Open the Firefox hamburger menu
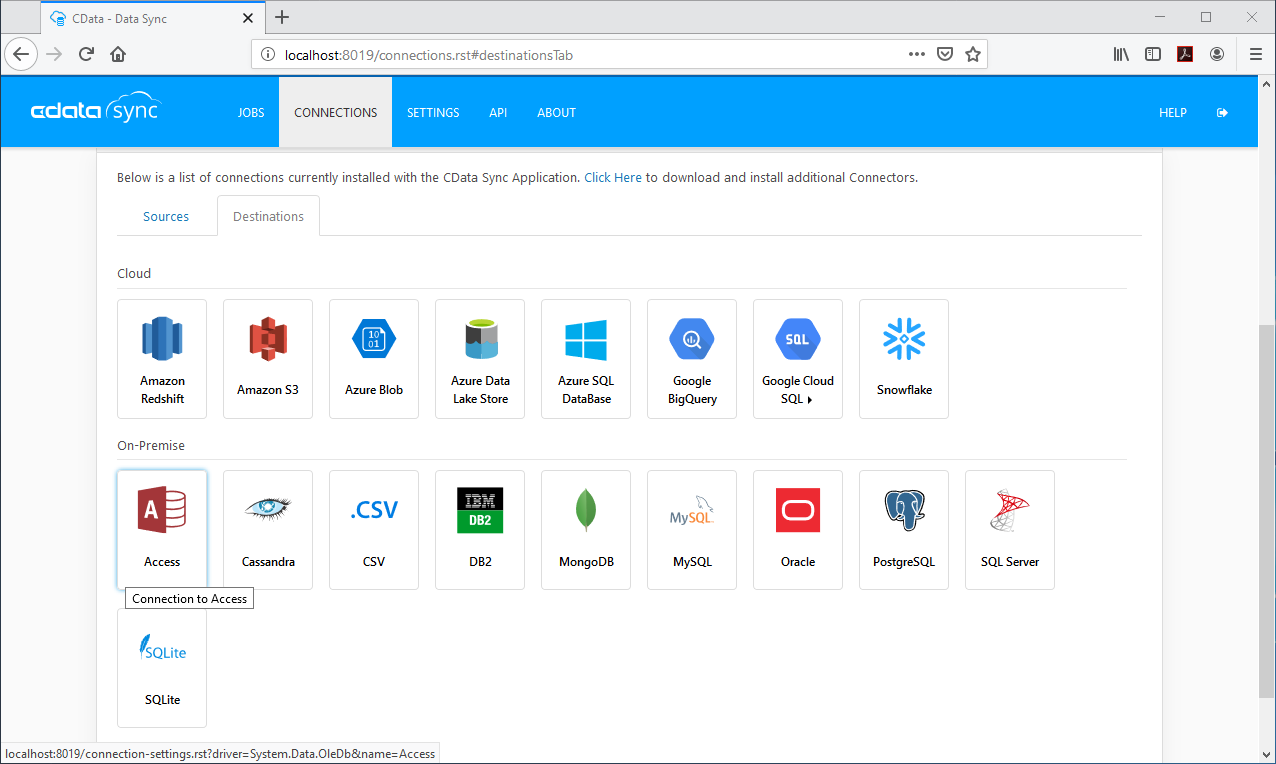Screen dimensions: 1276x764 coord(1255,54)
